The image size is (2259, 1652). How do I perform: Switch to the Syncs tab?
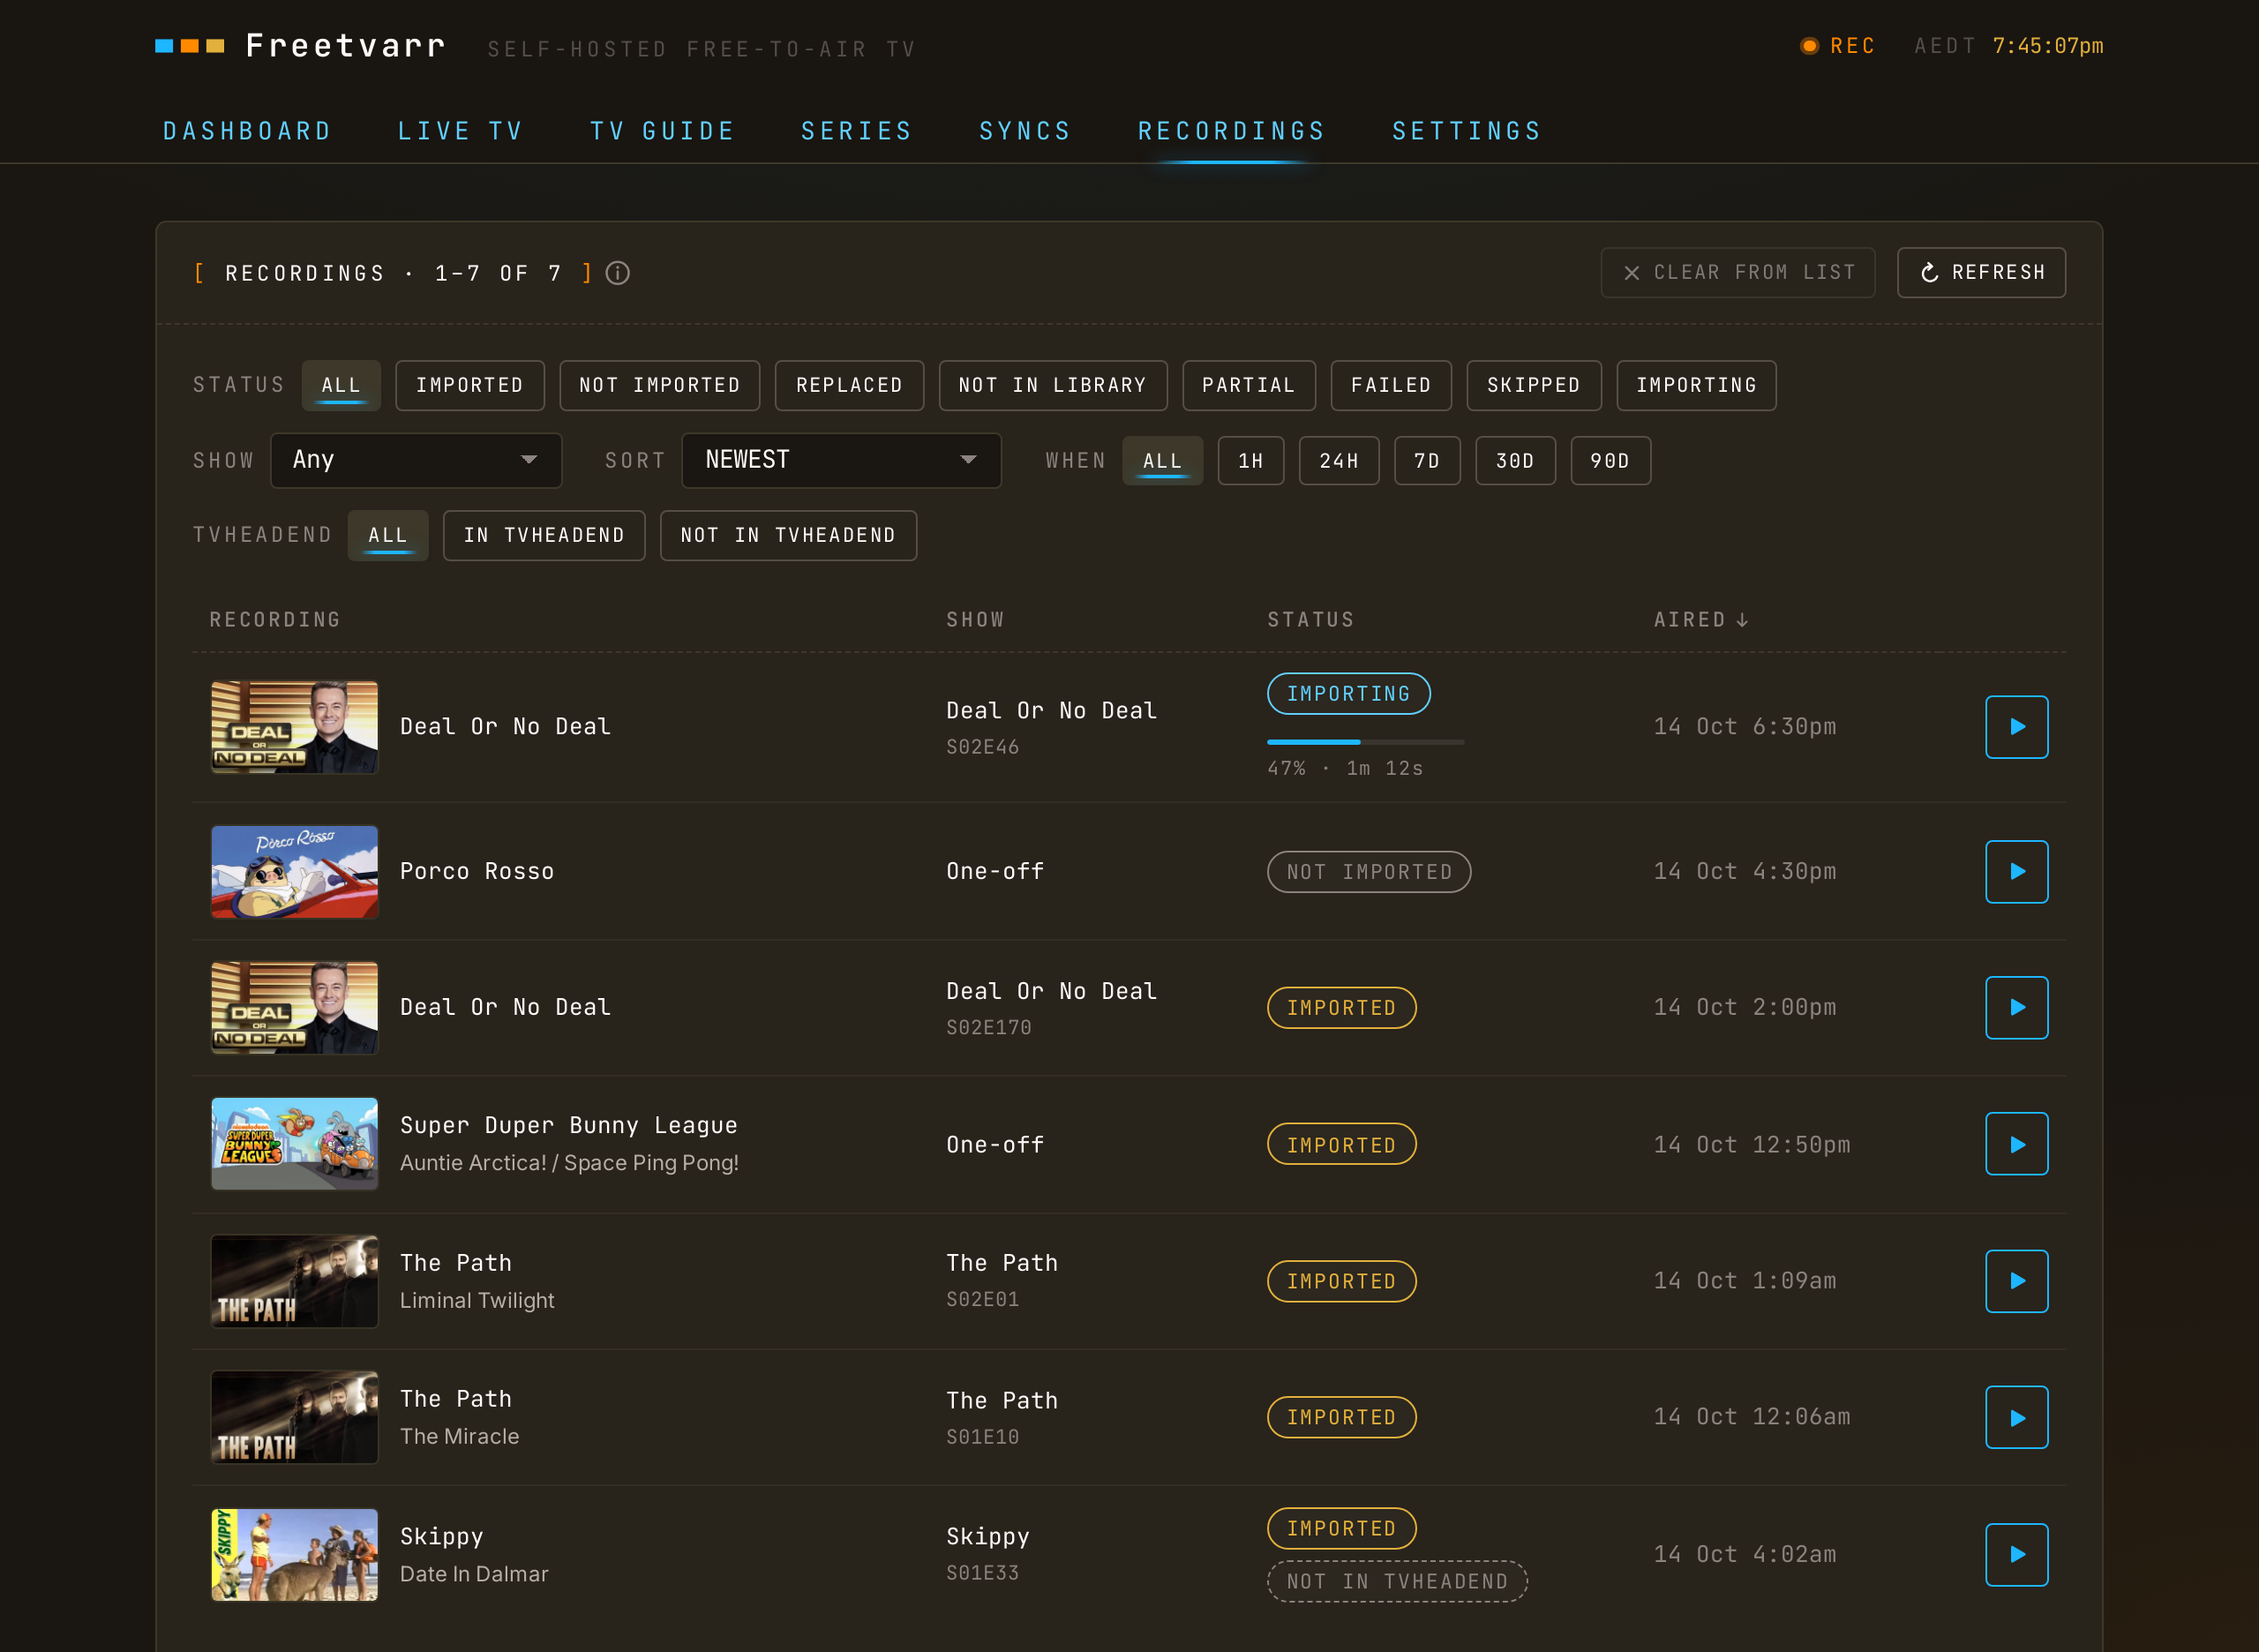(x=1025, y=131)
